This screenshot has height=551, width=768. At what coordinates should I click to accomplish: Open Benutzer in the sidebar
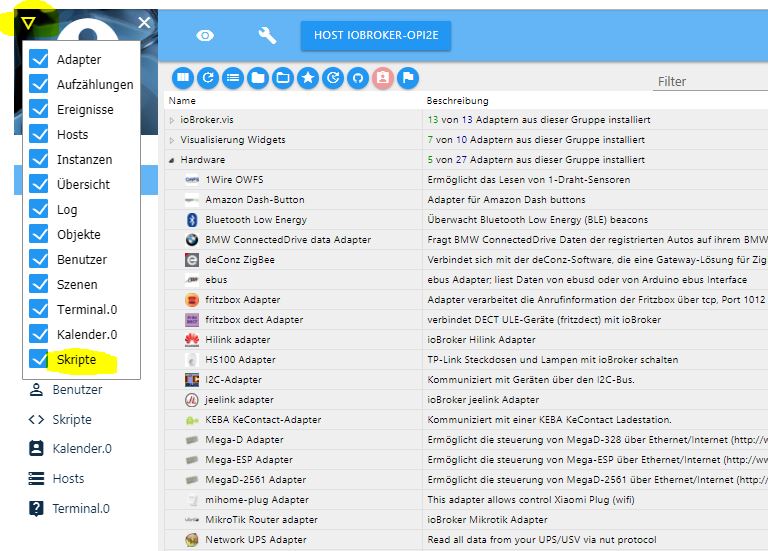66,390
